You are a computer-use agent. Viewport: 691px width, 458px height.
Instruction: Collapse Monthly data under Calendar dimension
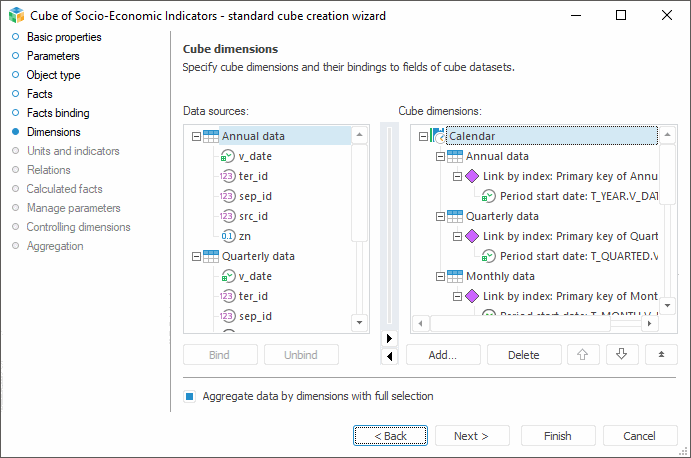pyautogui.click(x=441, y=276)
